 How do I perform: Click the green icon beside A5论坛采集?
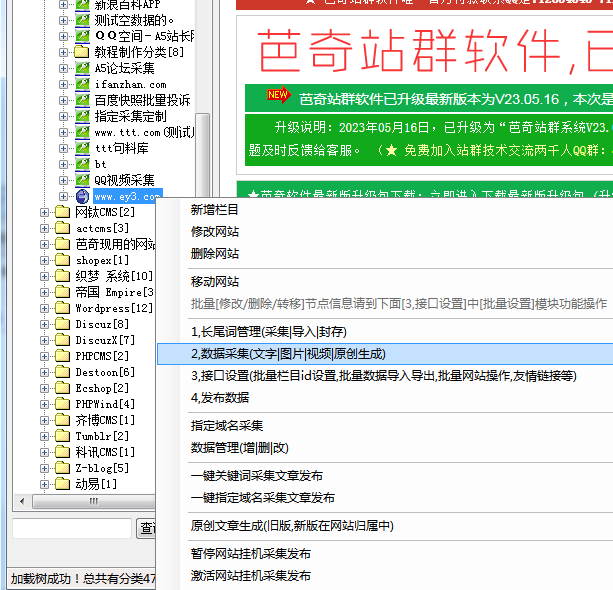82,68
